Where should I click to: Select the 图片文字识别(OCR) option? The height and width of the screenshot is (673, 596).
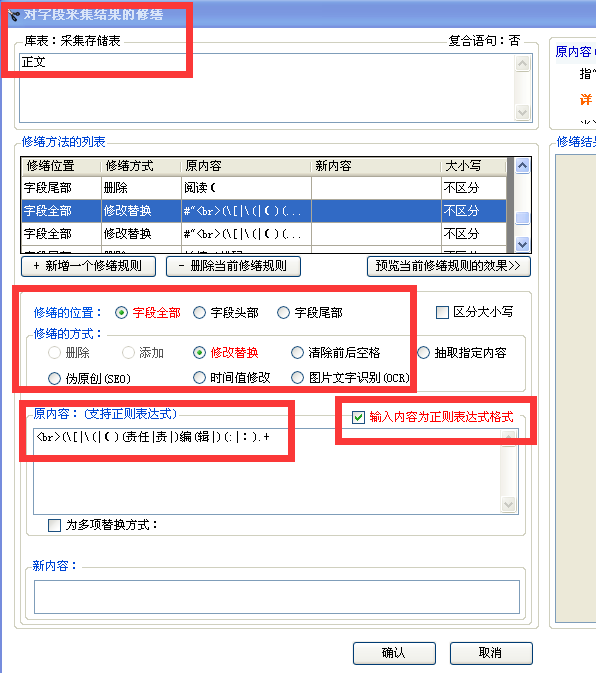(x=297, y=378)
